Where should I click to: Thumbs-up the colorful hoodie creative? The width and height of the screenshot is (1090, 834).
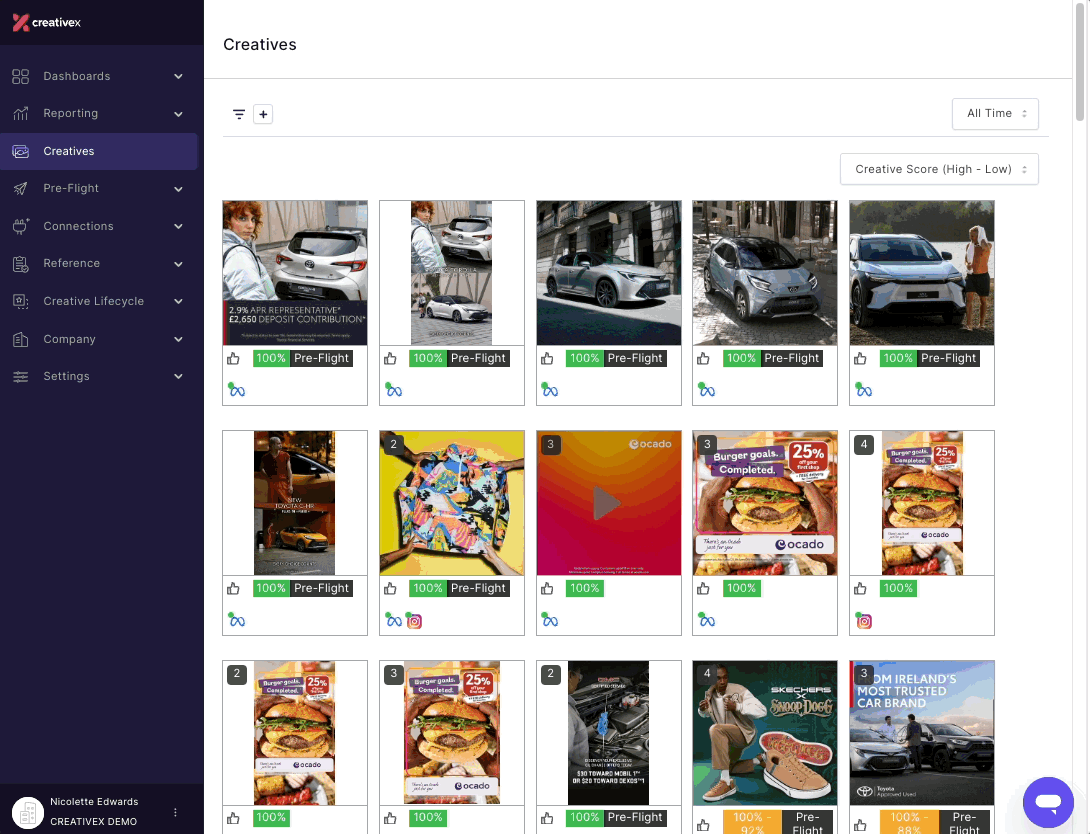click(390, 589)
